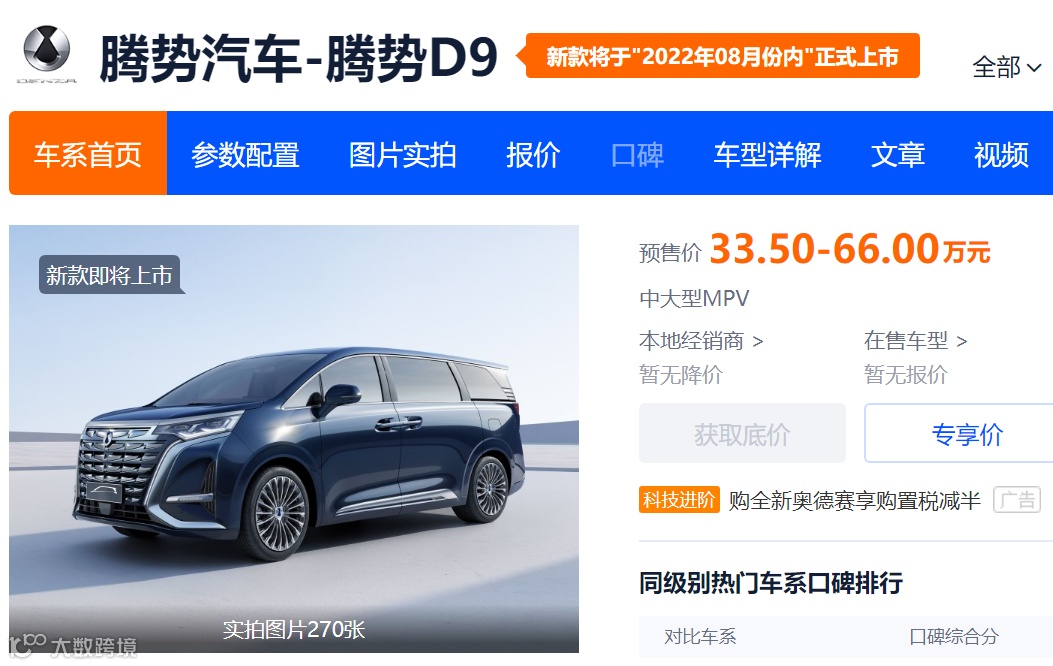Screen dimensions: 1053x666
Task: Expand 本地经销商 arrow link
Action: point(700,341)
